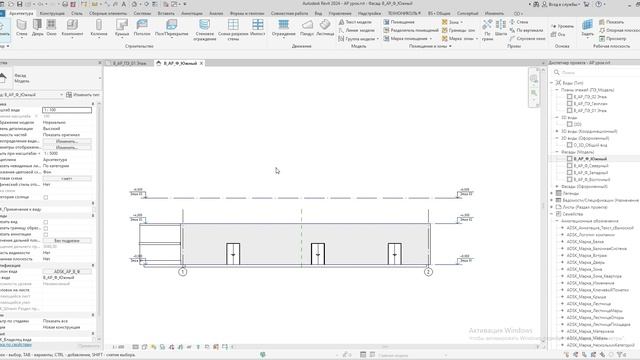640x360 pixels.
Task: Open the Аннотации ribbon tab
Action: (191, 13)
